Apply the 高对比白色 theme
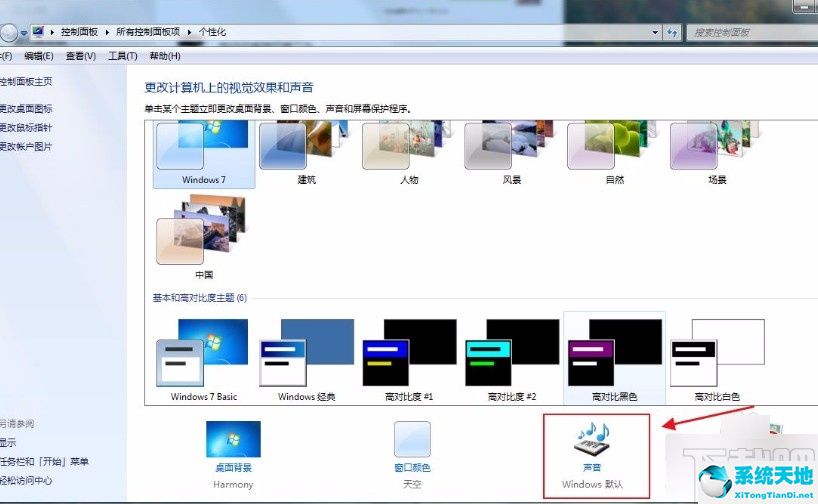Screen dimensions: 818x504 pos(717,360)
